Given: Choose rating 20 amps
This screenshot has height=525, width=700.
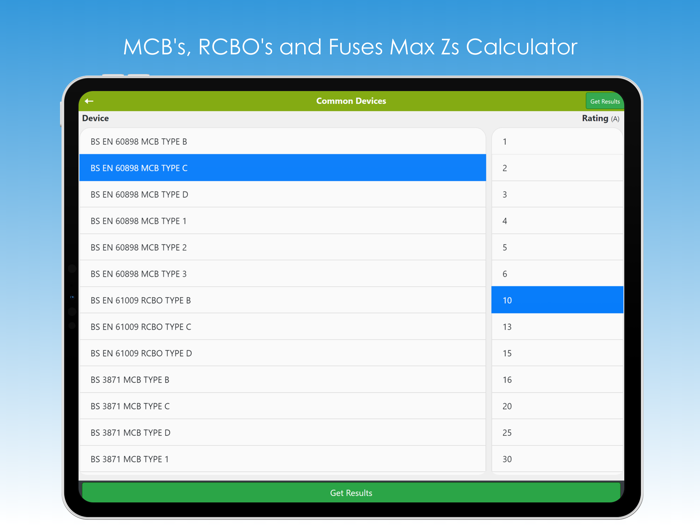Looking at the screenshot, I should tap(557, 406).
